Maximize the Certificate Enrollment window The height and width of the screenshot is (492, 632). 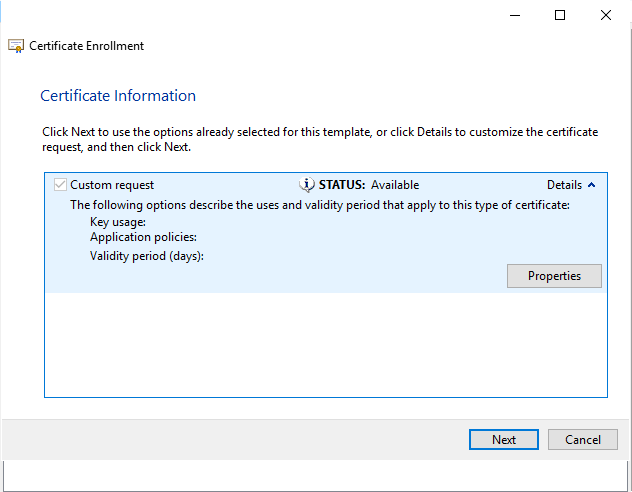560,15
